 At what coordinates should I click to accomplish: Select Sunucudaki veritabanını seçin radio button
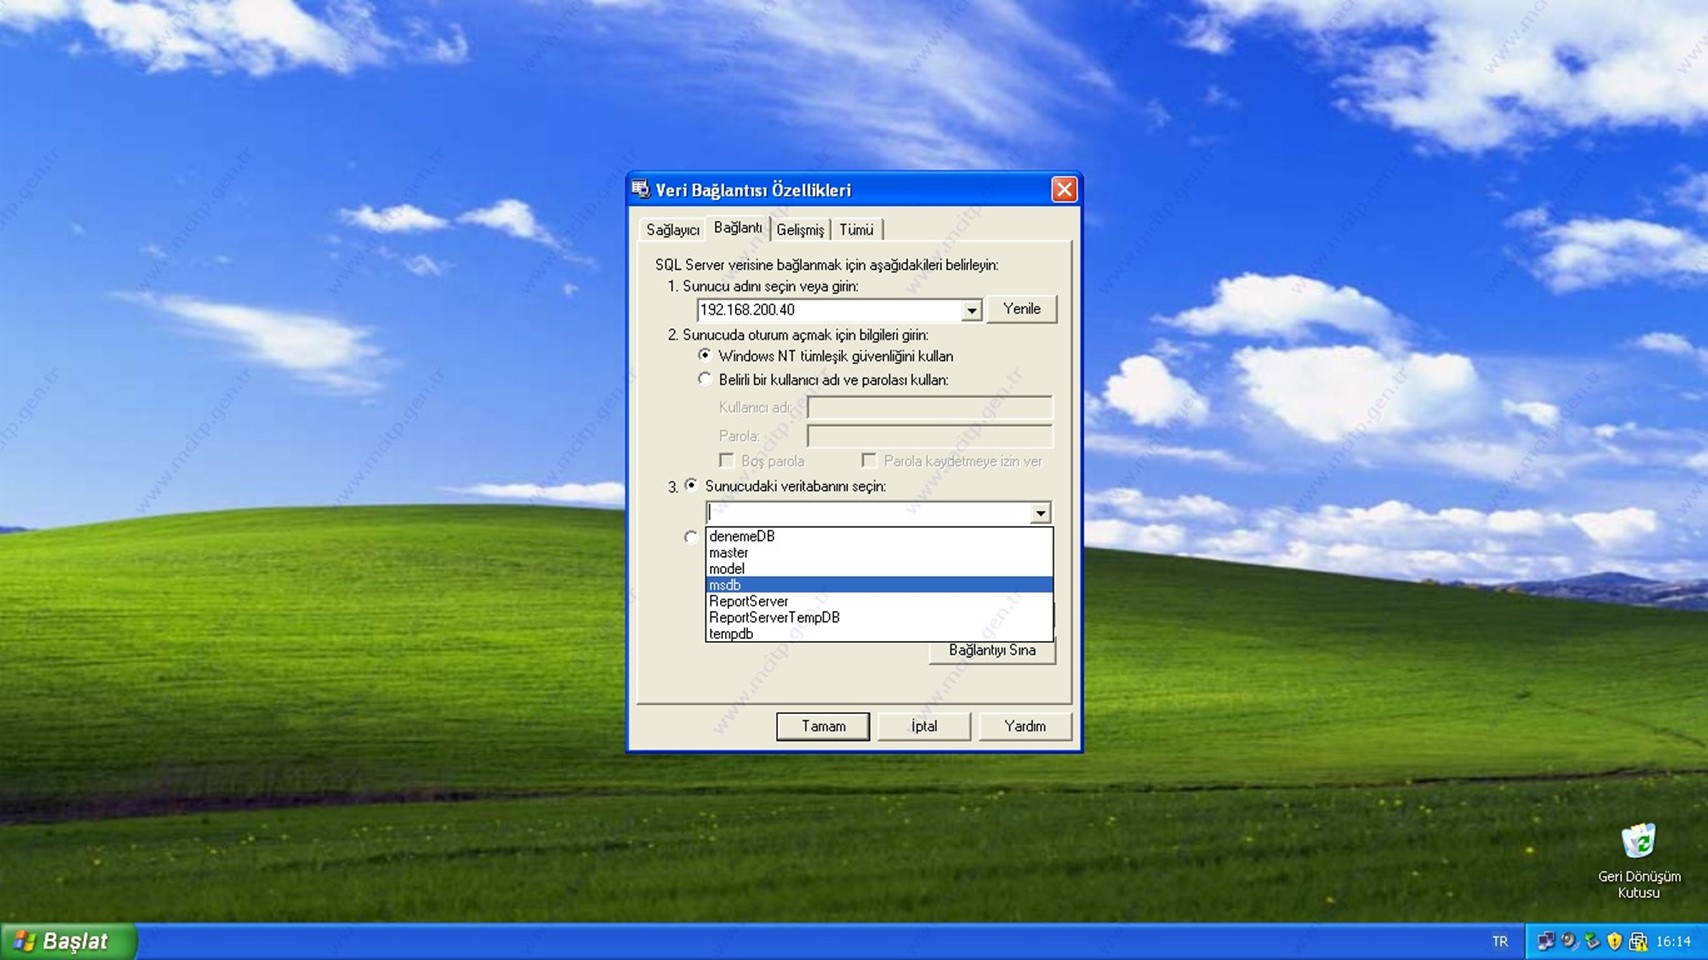pos(691,486)
